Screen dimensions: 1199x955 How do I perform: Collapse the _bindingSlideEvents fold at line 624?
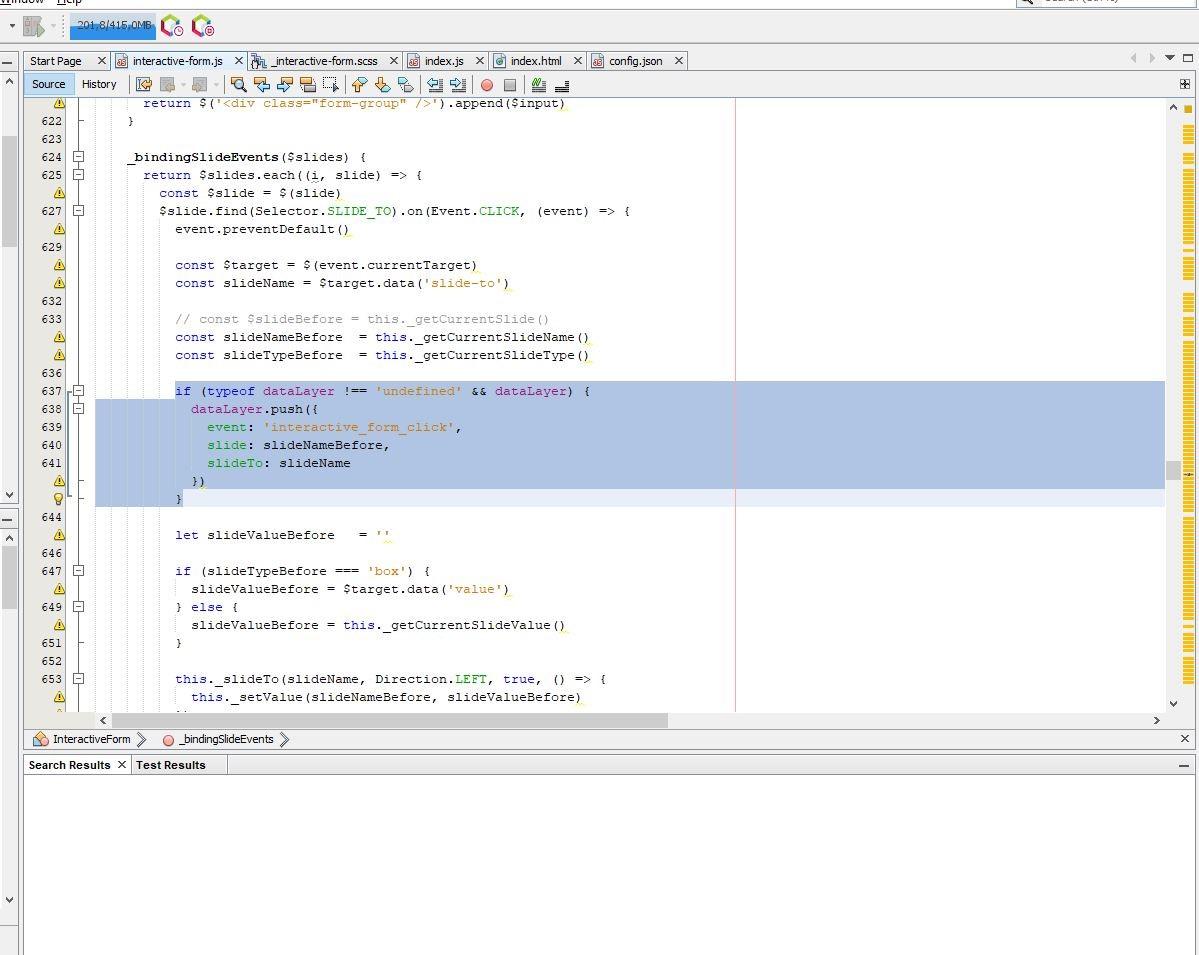pyautogui.click(x=79, y=157)
